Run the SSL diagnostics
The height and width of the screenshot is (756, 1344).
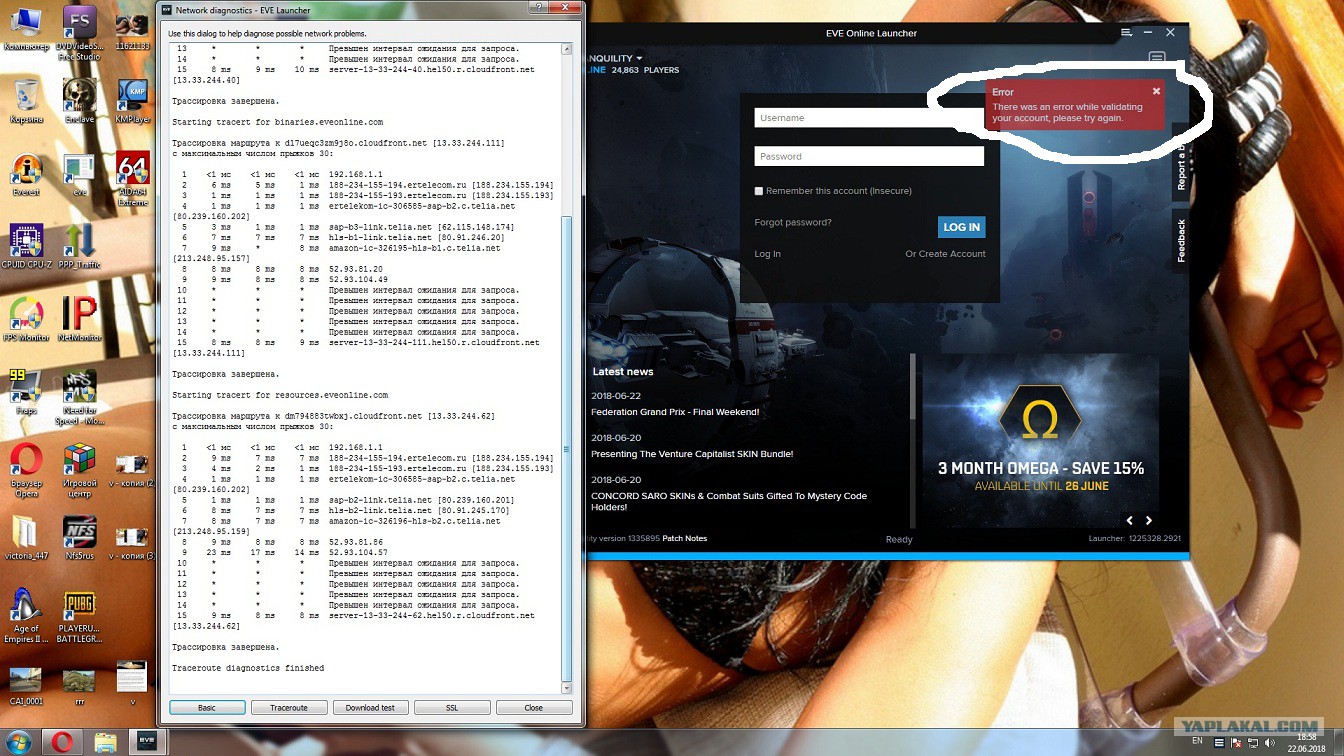[452, 707]
